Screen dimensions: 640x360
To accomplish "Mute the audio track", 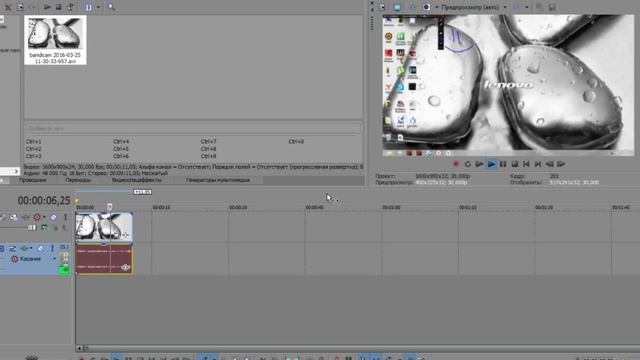I will pyautogui.click(x=41, y=248).
